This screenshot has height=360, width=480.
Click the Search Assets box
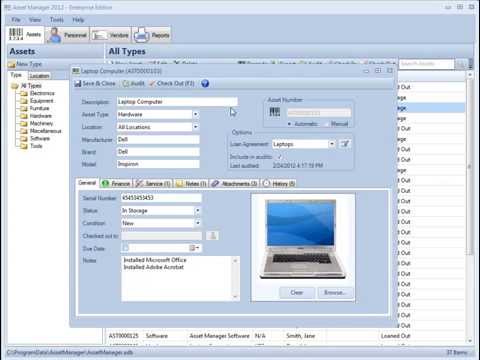point(427,64)
